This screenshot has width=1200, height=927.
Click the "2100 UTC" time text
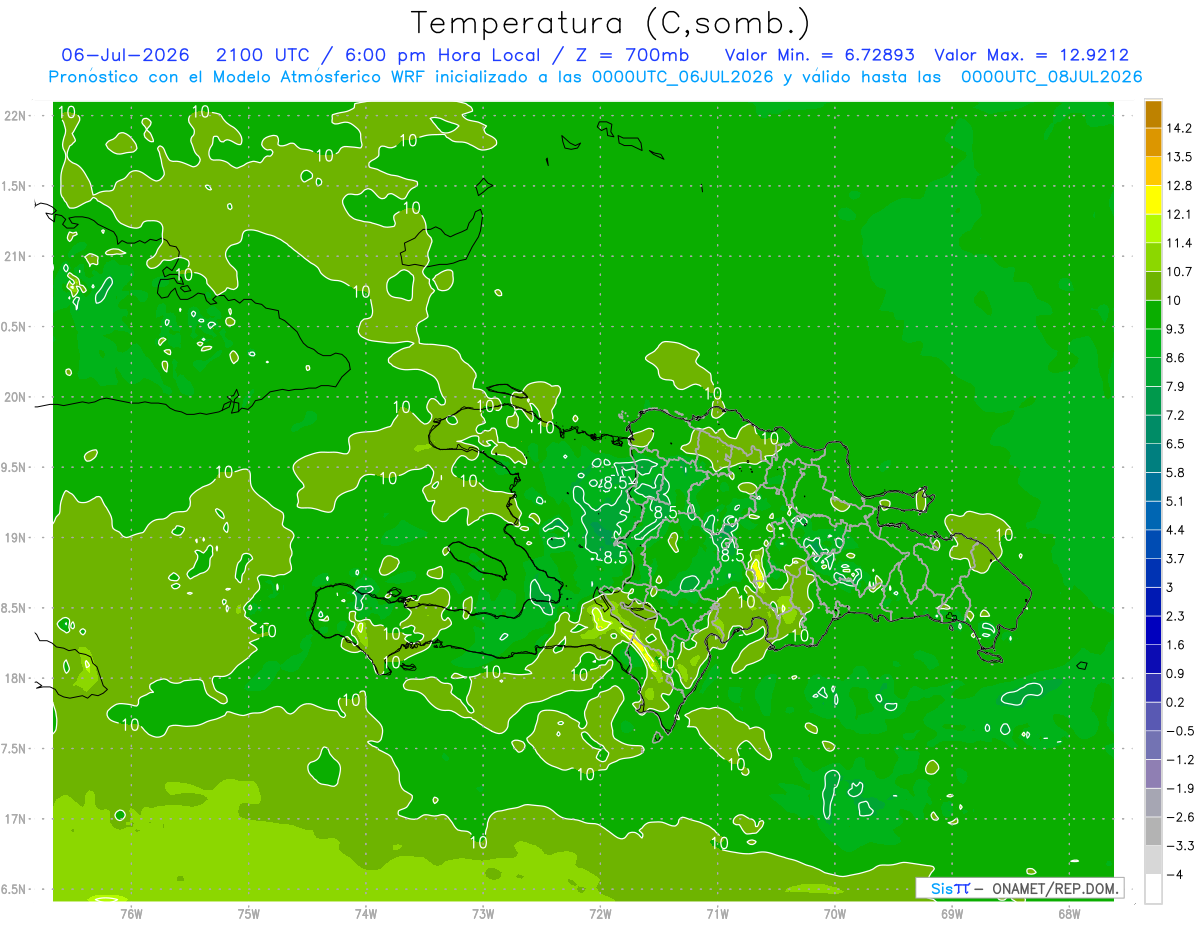click(261, 55)
